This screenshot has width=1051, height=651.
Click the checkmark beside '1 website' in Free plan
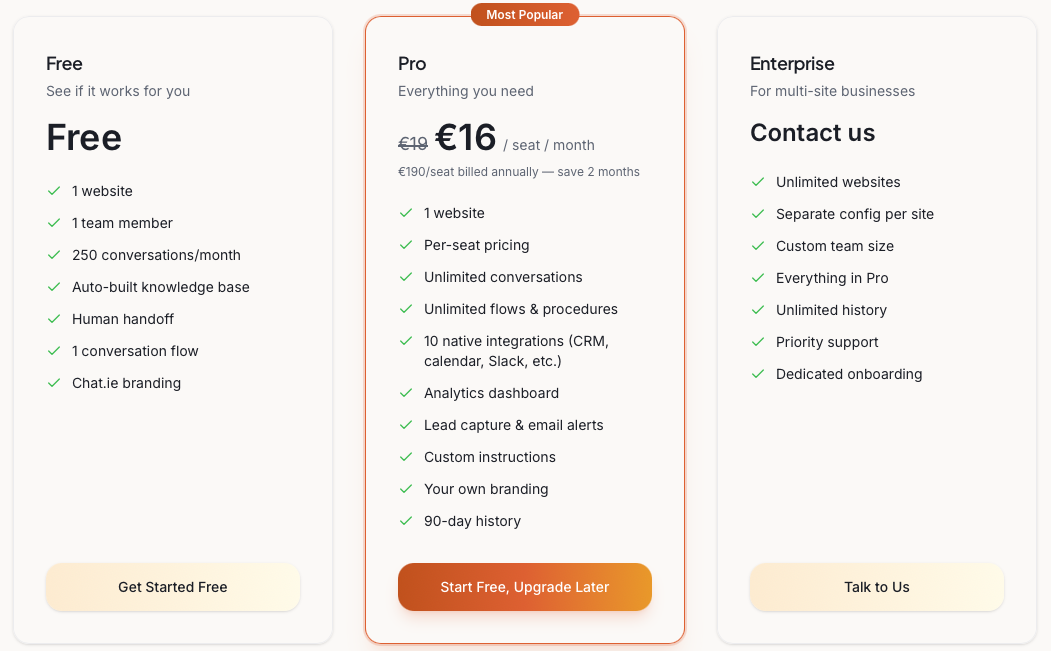point(54,191)
